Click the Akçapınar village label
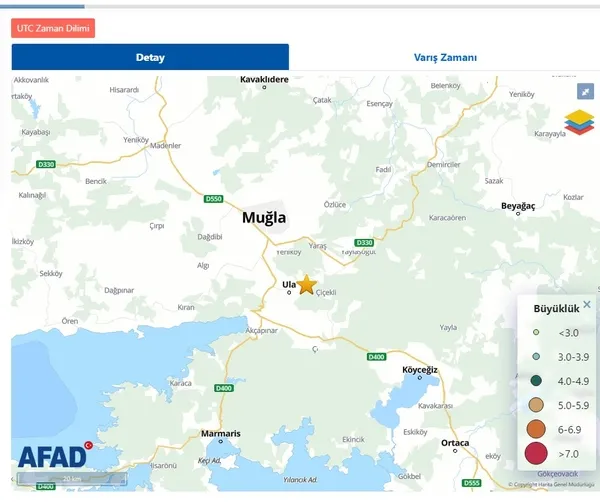 [262, 330]
